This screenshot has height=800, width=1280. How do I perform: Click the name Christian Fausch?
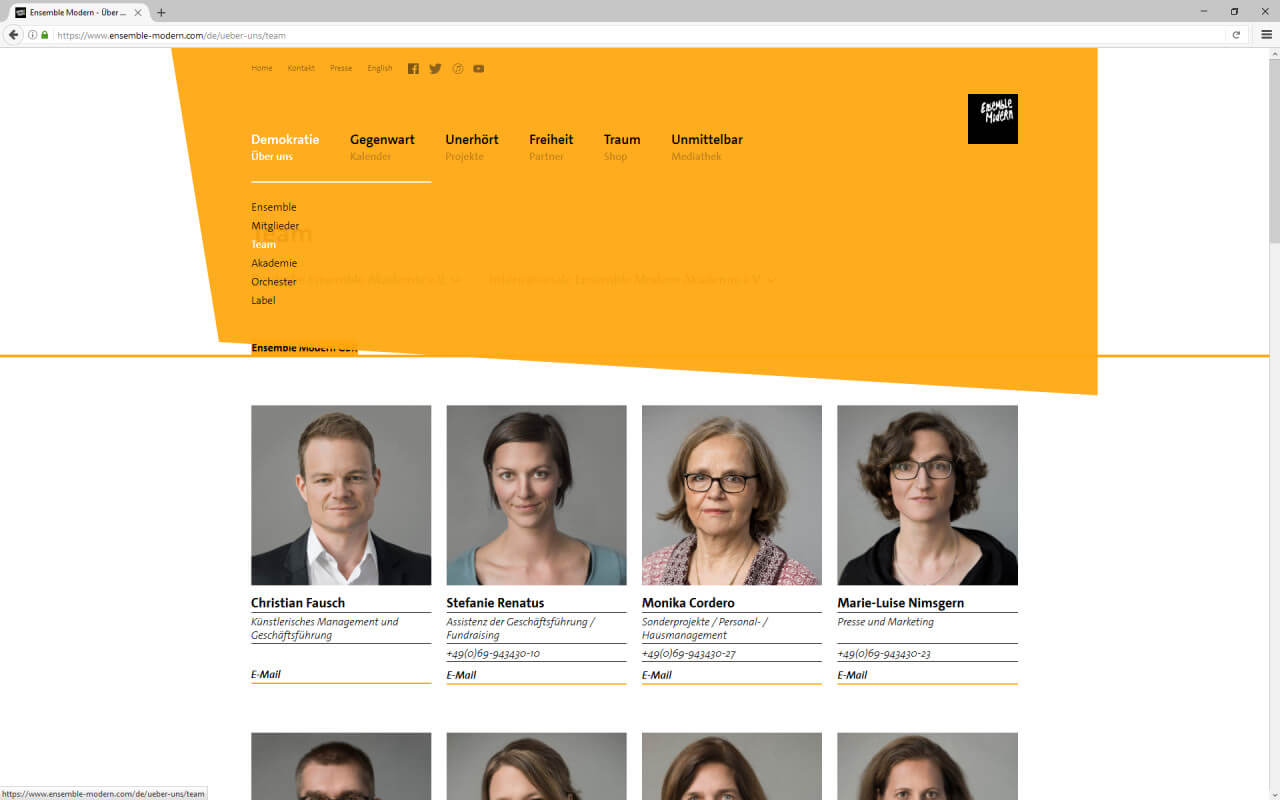(298, 603)
